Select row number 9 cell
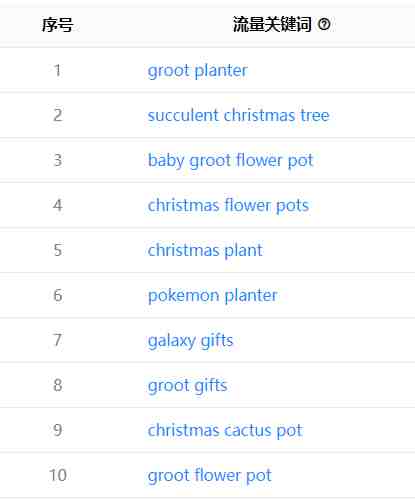415x500 pixels. coord(58,430)
